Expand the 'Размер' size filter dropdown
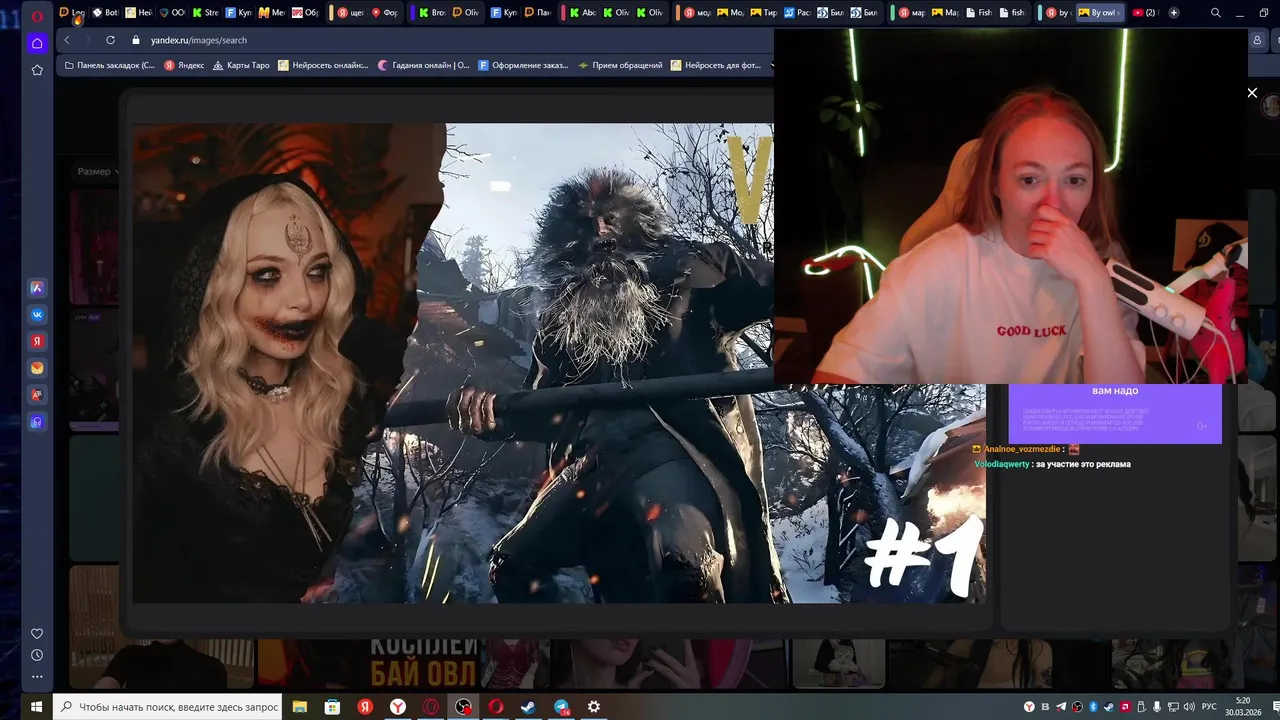 click(98, 171)
